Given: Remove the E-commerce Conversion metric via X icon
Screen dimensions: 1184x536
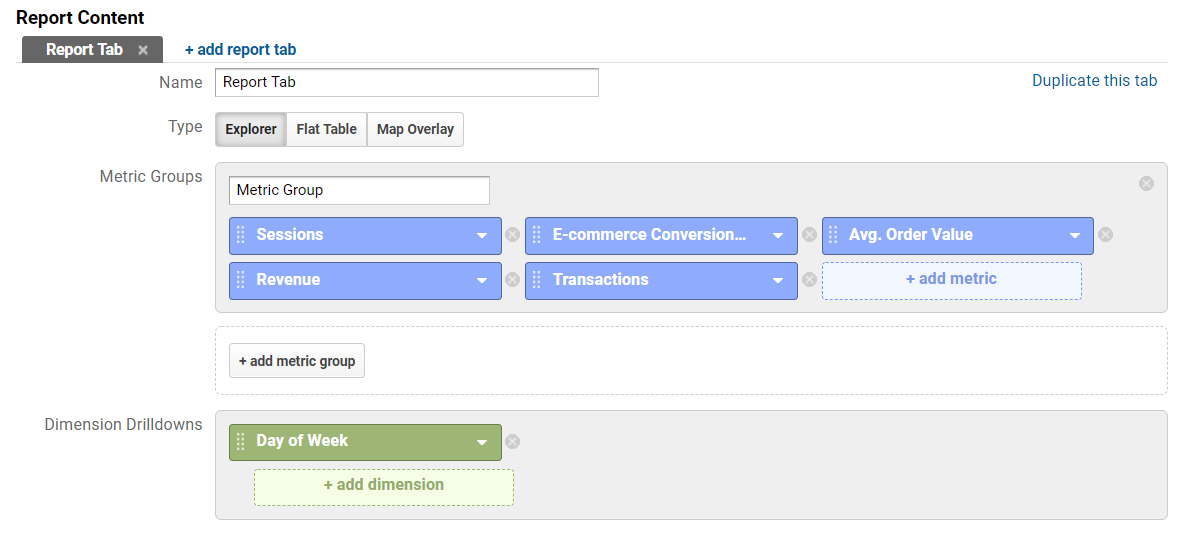Looking at the screenshot, I should (809, 235).
